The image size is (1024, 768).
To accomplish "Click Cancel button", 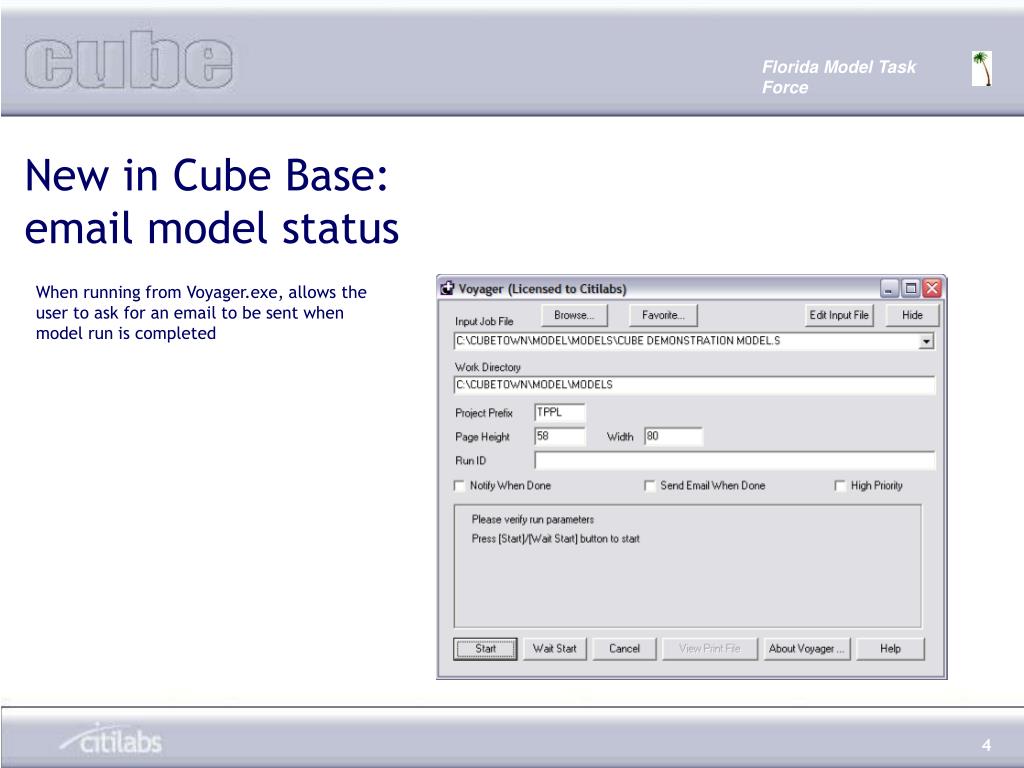I will click(x=624, y=648).
